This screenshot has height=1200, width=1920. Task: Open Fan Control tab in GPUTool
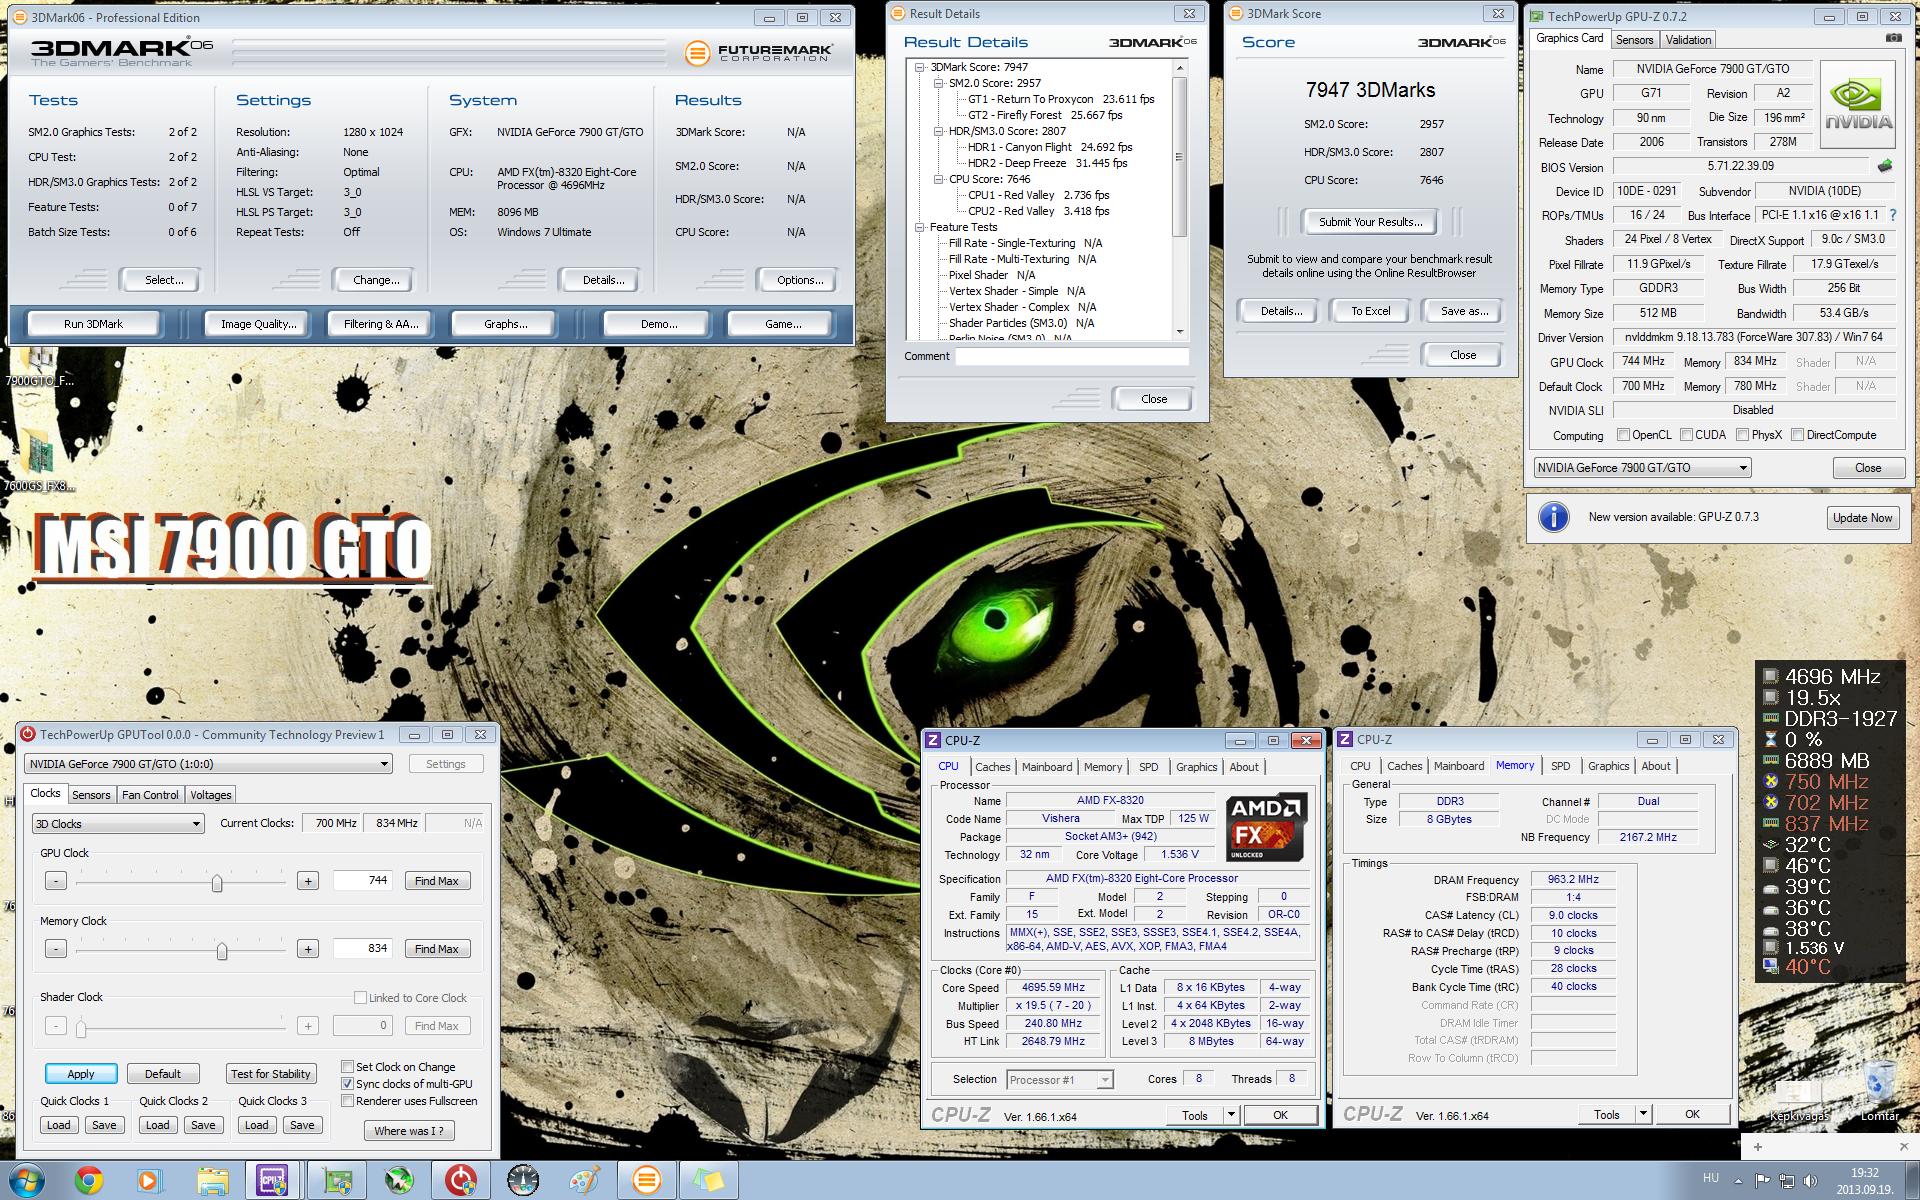(x=150, y=794)
